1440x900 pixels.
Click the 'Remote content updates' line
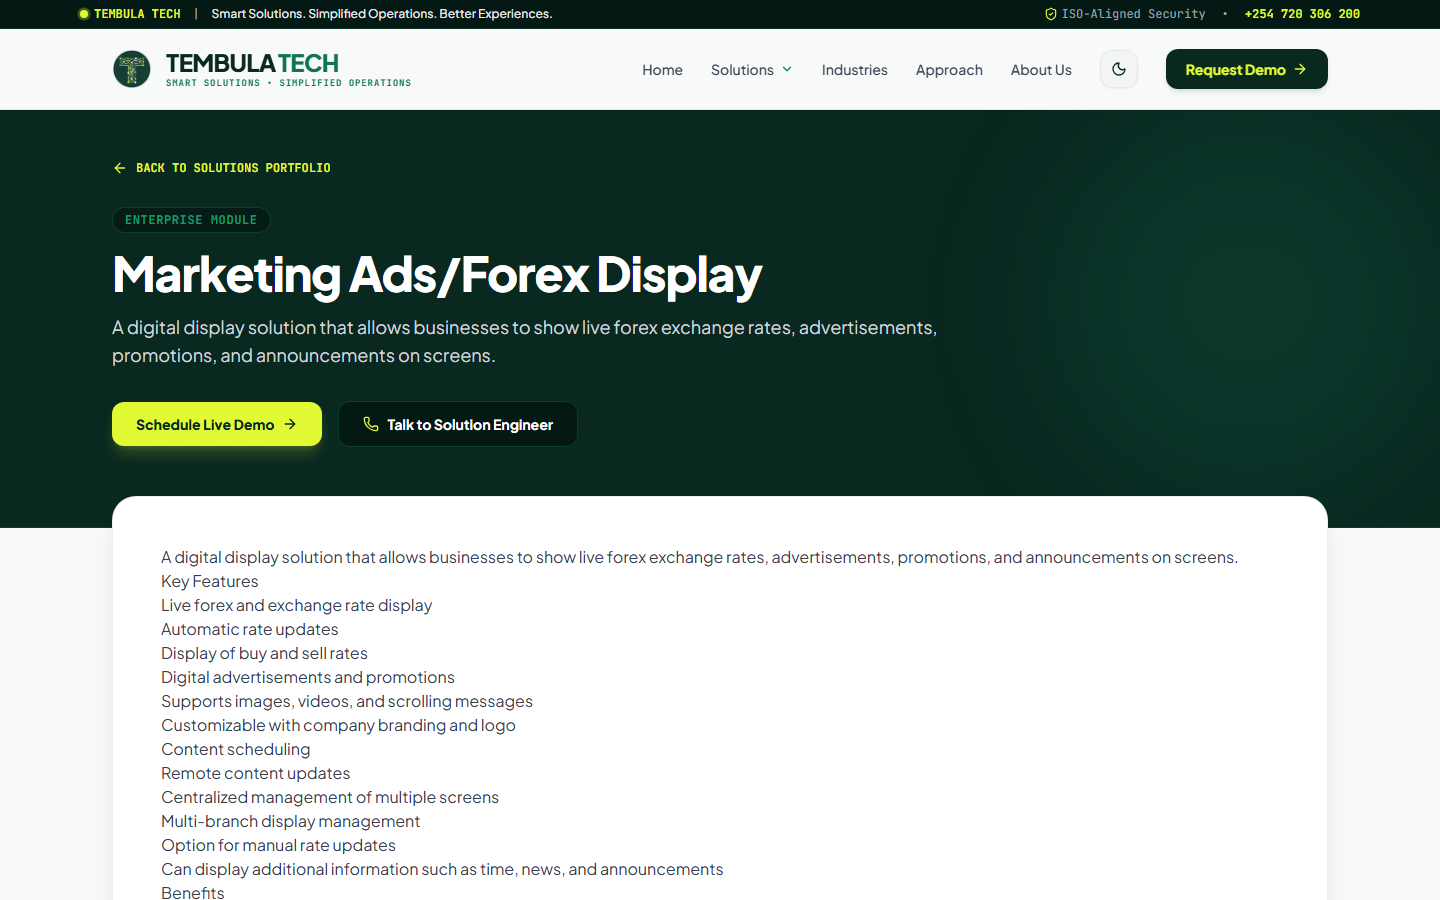coord(256,773)
